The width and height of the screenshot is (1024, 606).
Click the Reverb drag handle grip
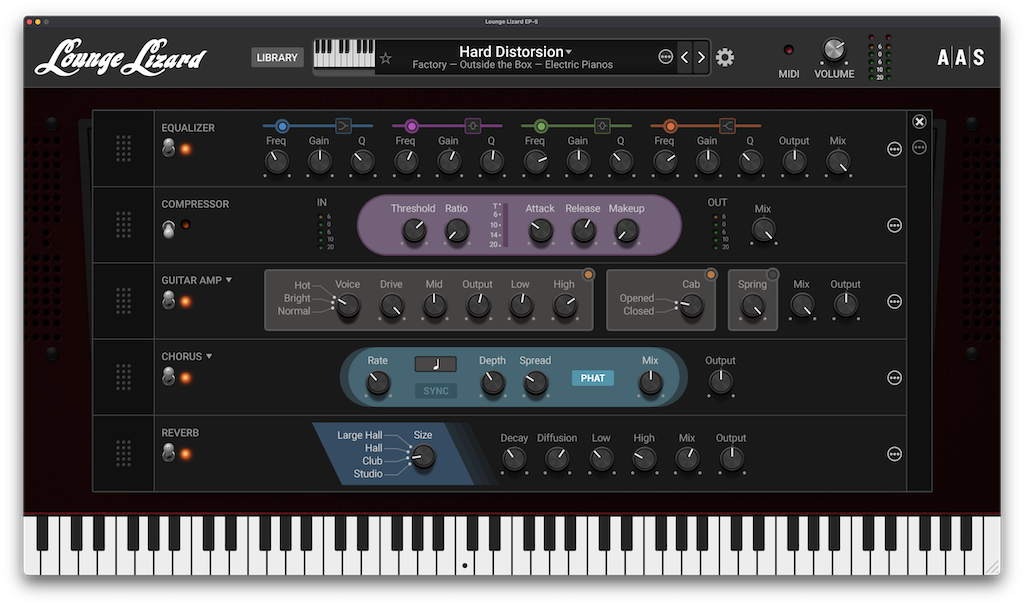point(123,453)
